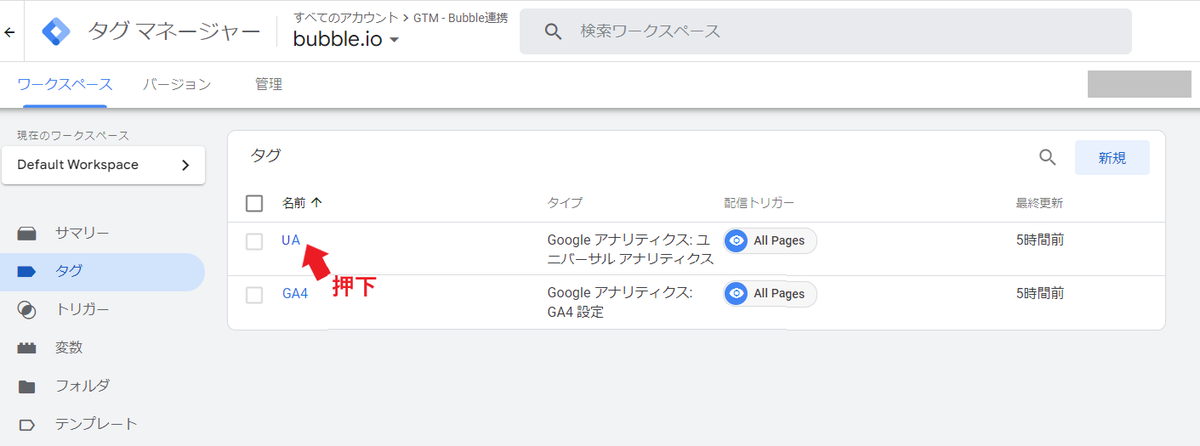Click All Pages trigger chip in GA4 row
This screenshot has height=446, width=1200.
pyautogui.click(x=770, y=294)
